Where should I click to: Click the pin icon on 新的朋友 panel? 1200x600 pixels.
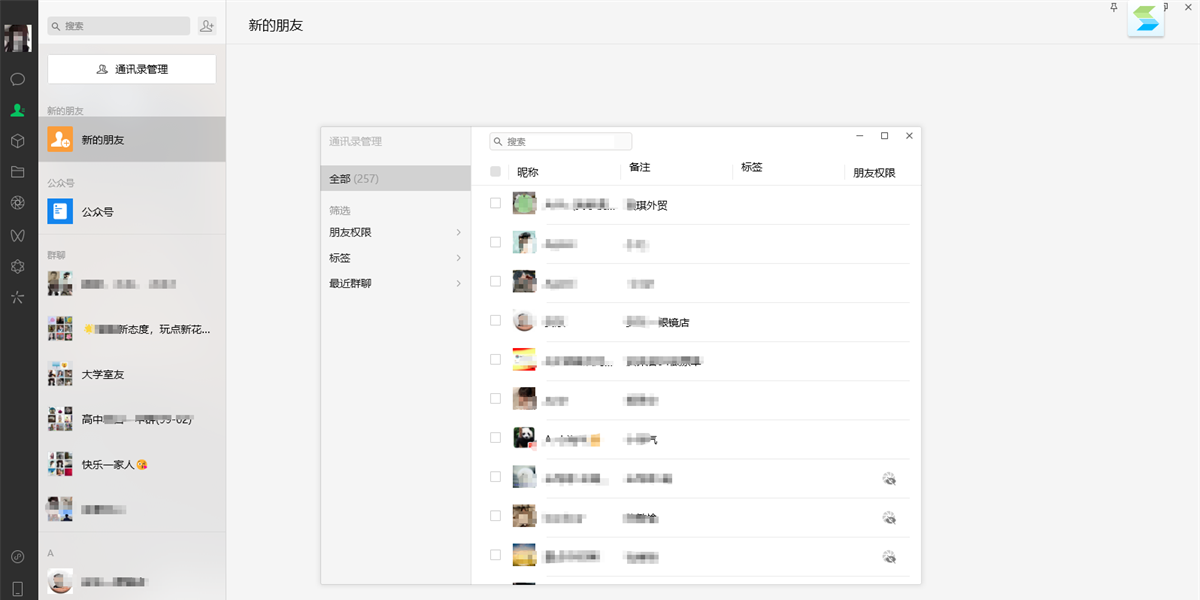pyautogui.click(x=1114, y=8)
